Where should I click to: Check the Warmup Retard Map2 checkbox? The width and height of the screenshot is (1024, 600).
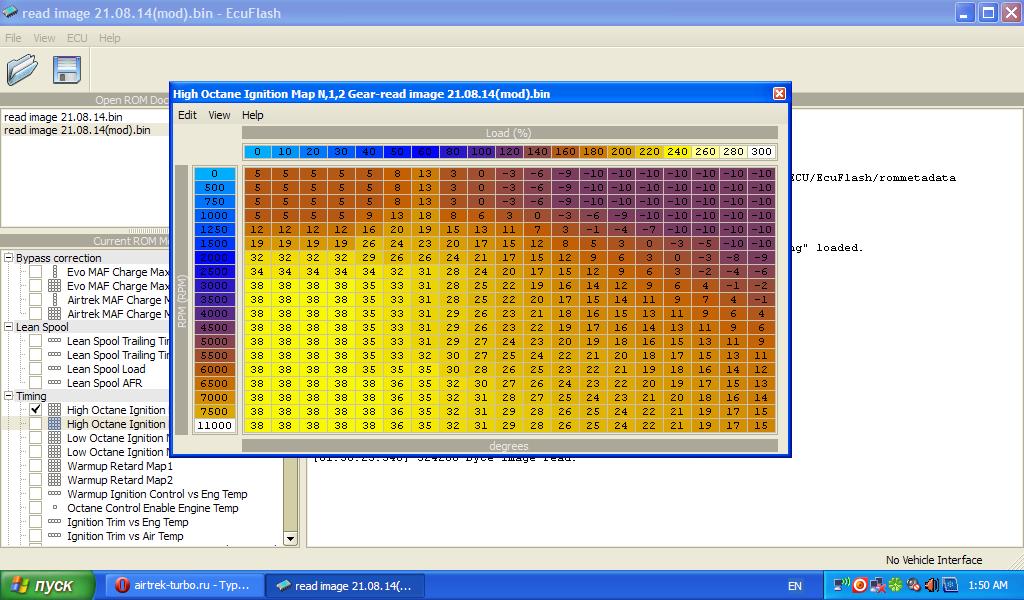coord(36,480)
